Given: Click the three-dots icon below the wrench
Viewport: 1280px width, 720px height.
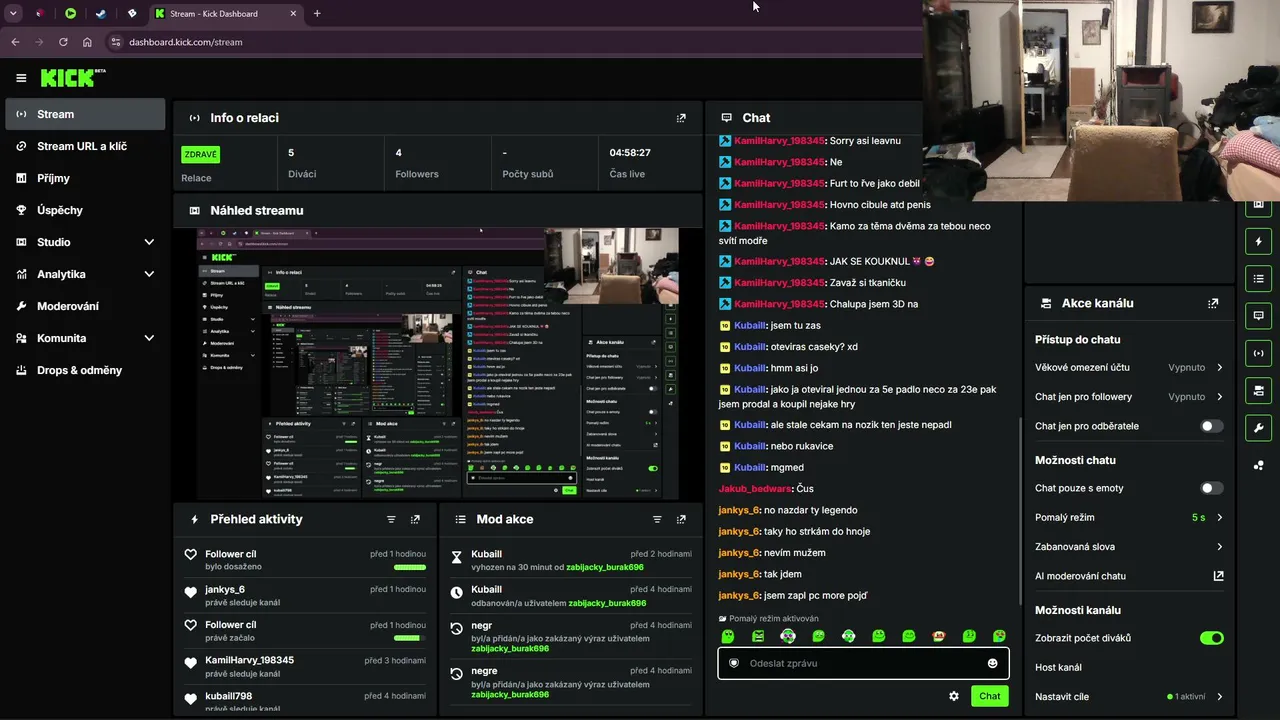Looking at the screenshot, I should [x=1258, y=465].
